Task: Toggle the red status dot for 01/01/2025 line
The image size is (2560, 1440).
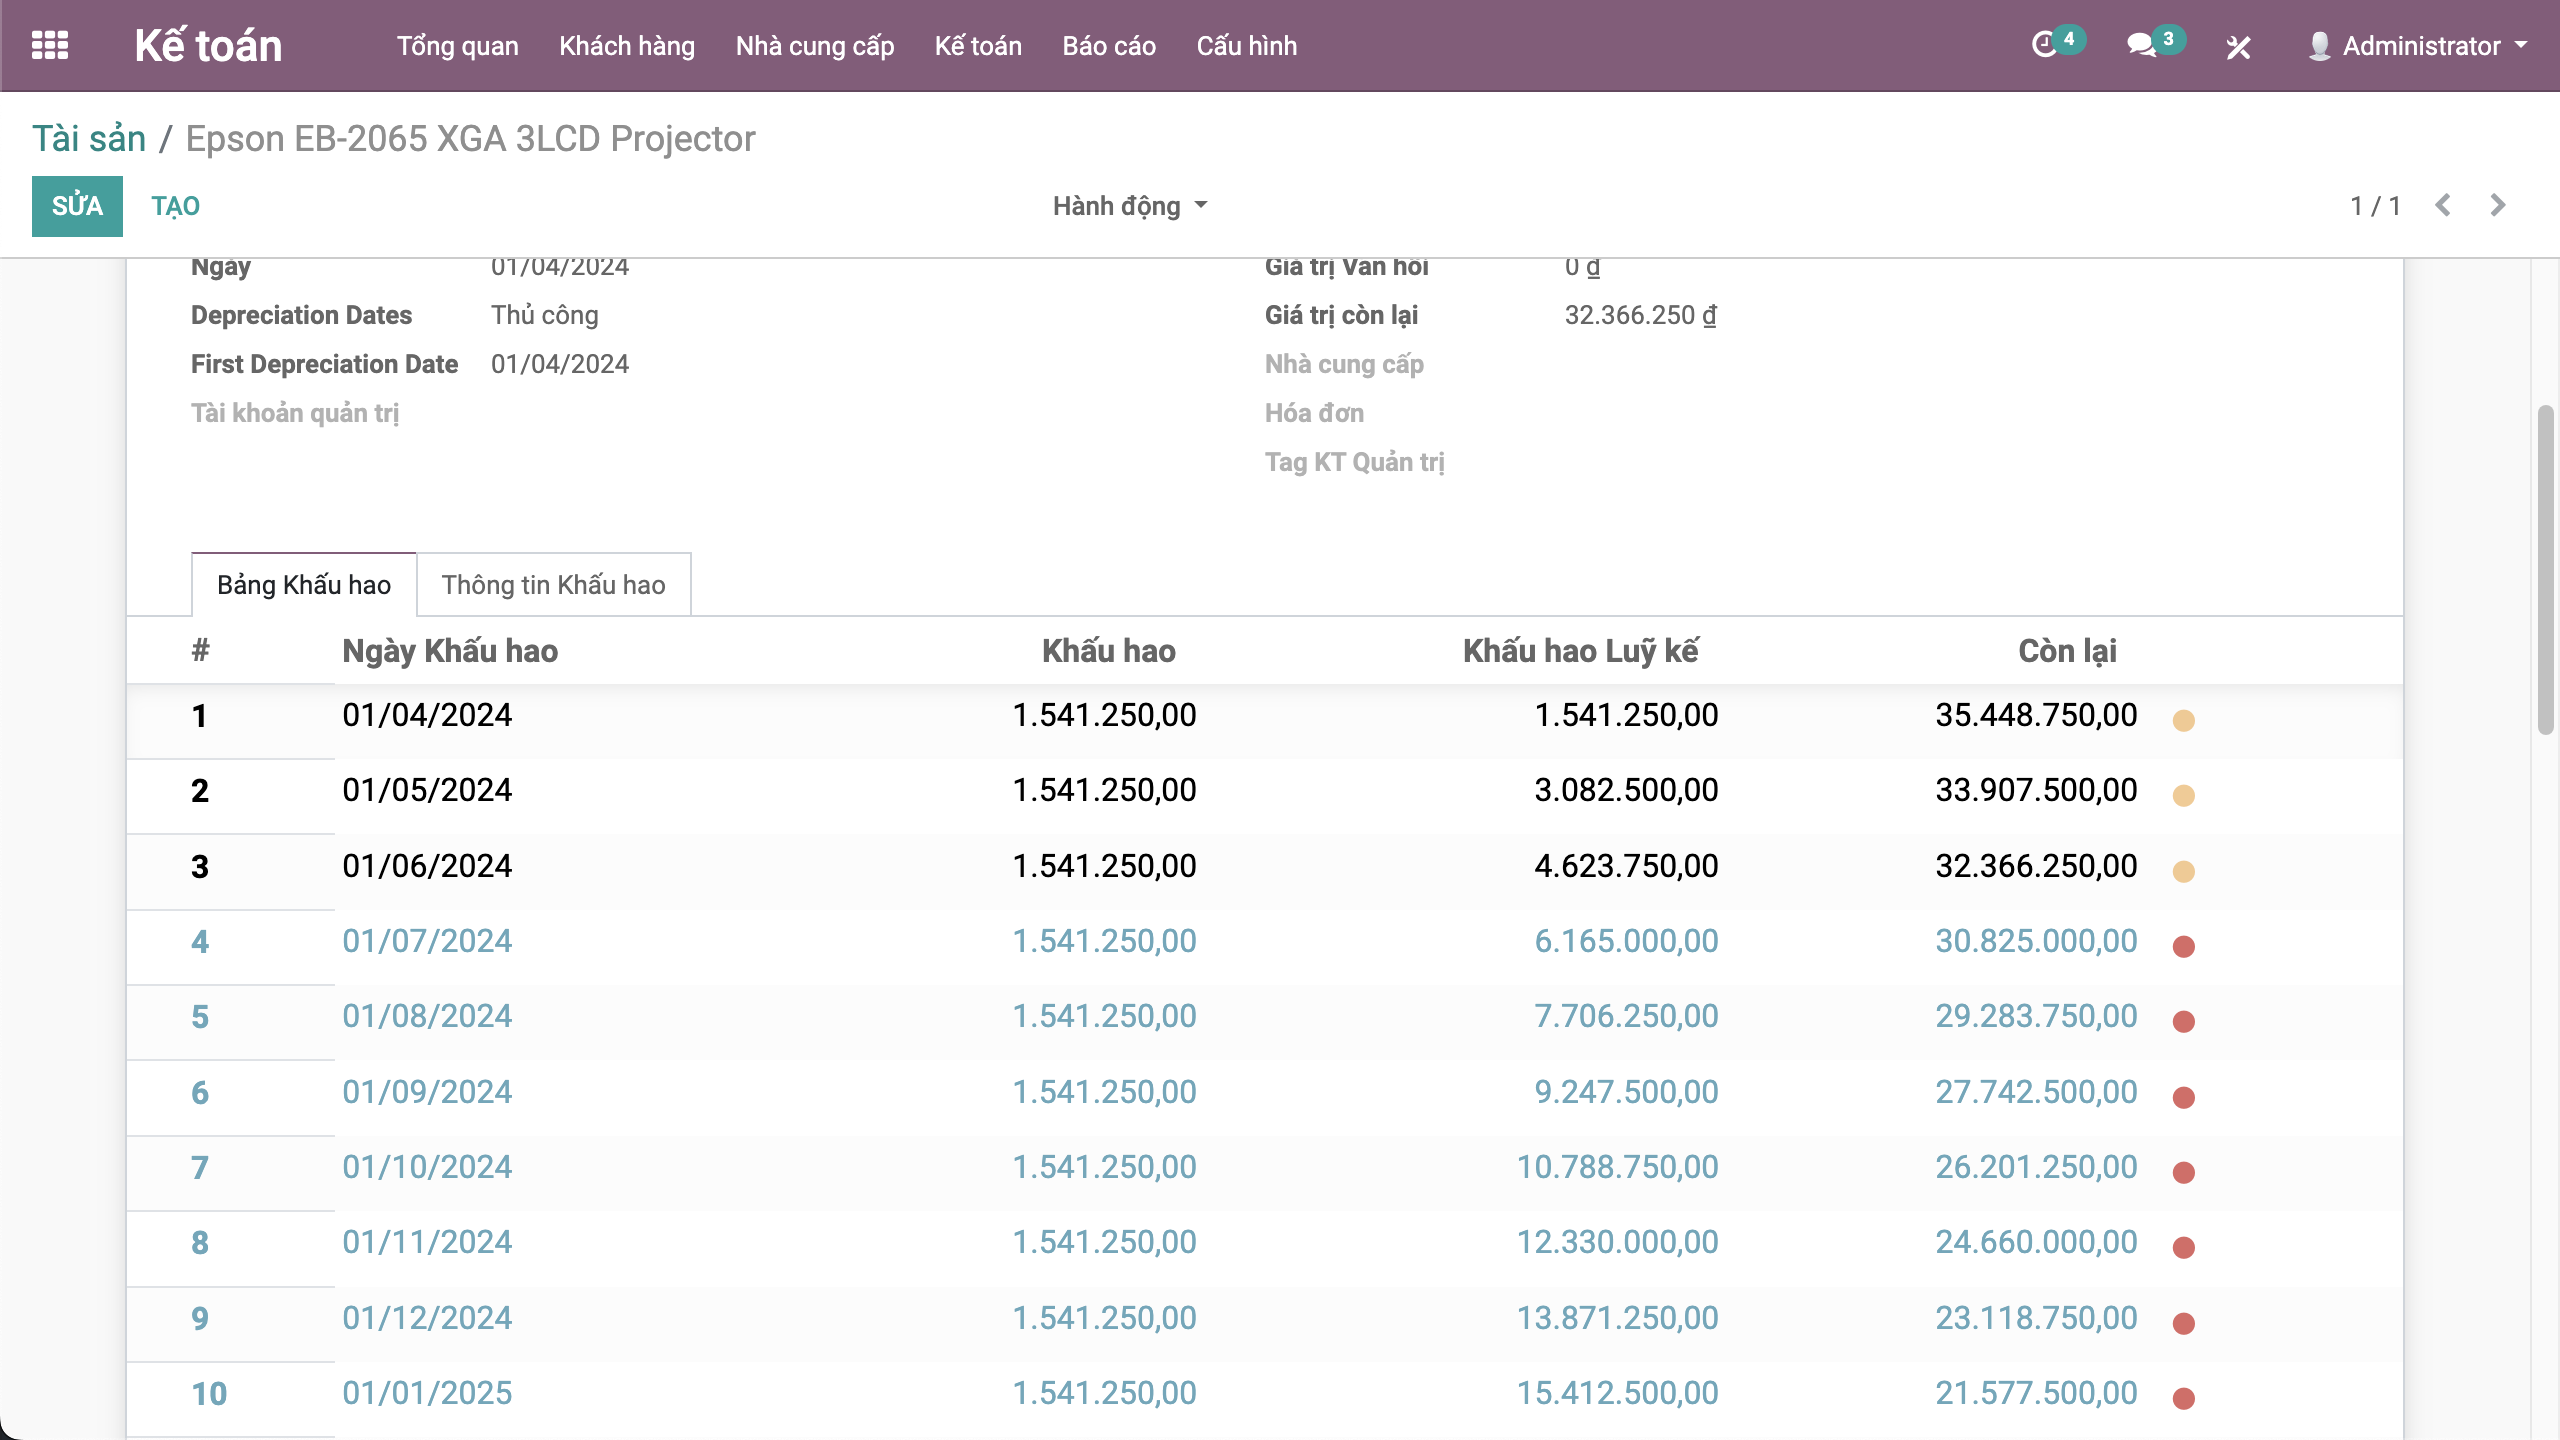Action: coord(2183,1398)
